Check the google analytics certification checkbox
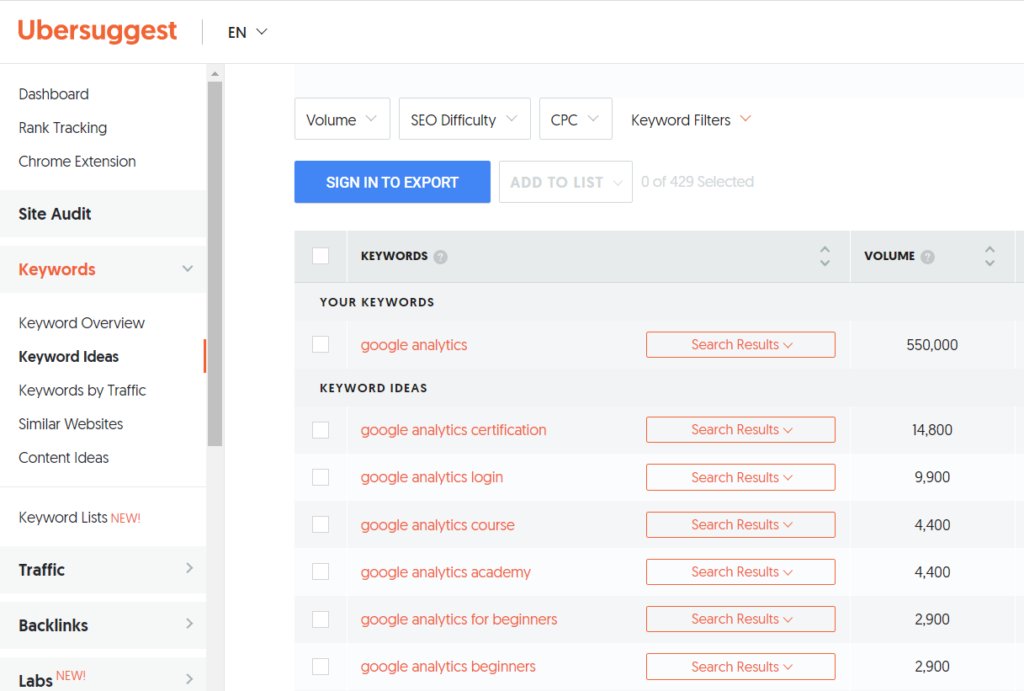This screenshot has width=1024, height=691. coord(321,430)
